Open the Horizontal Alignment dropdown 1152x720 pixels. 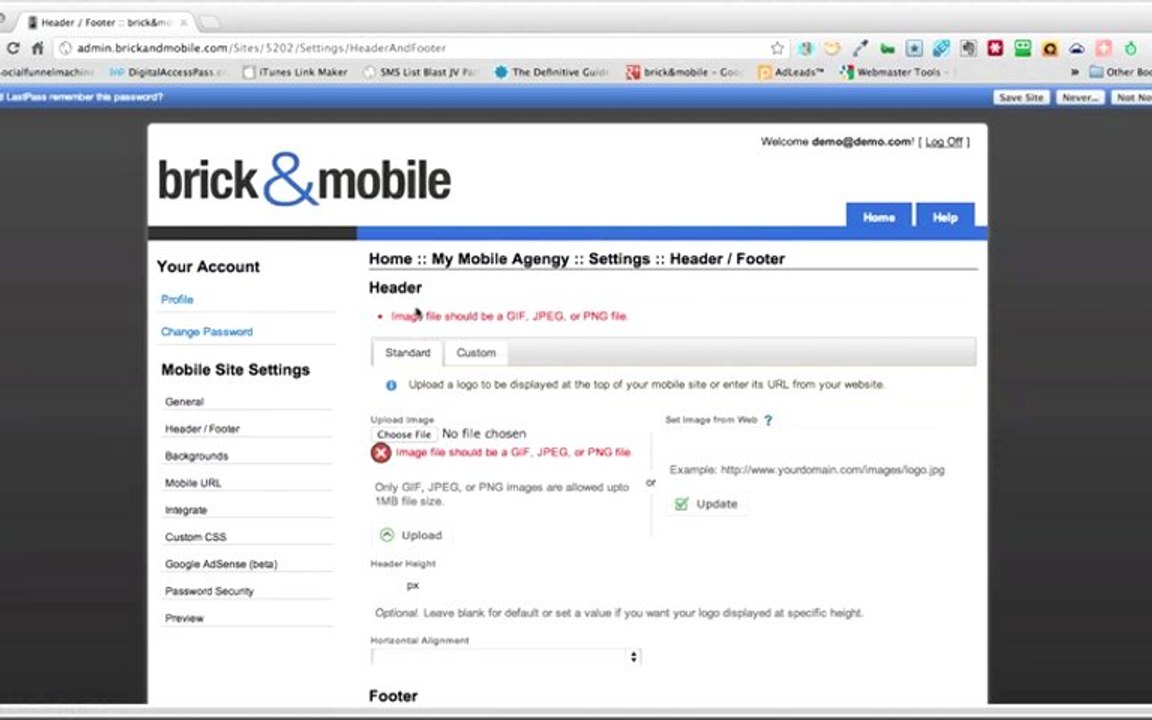coord(506,657)
